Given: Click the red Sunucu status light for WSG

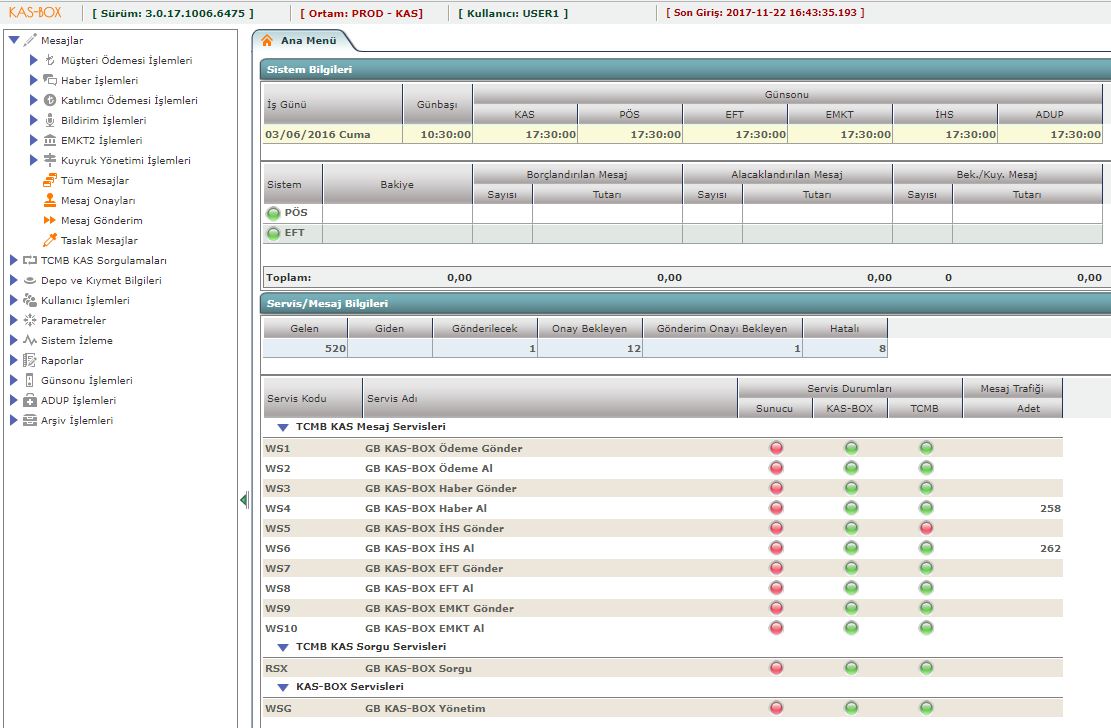Looking at the screenshot, I should click(777, 707).
